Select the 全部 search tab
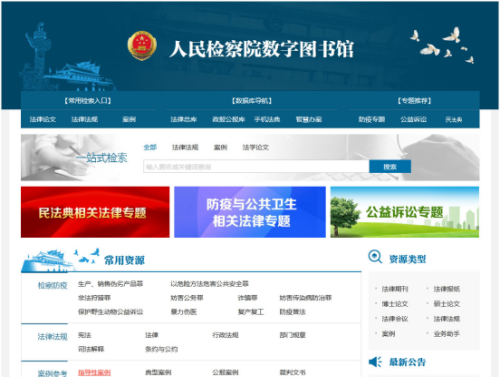This screenshot has width=500, height=377. coord(150,147)
